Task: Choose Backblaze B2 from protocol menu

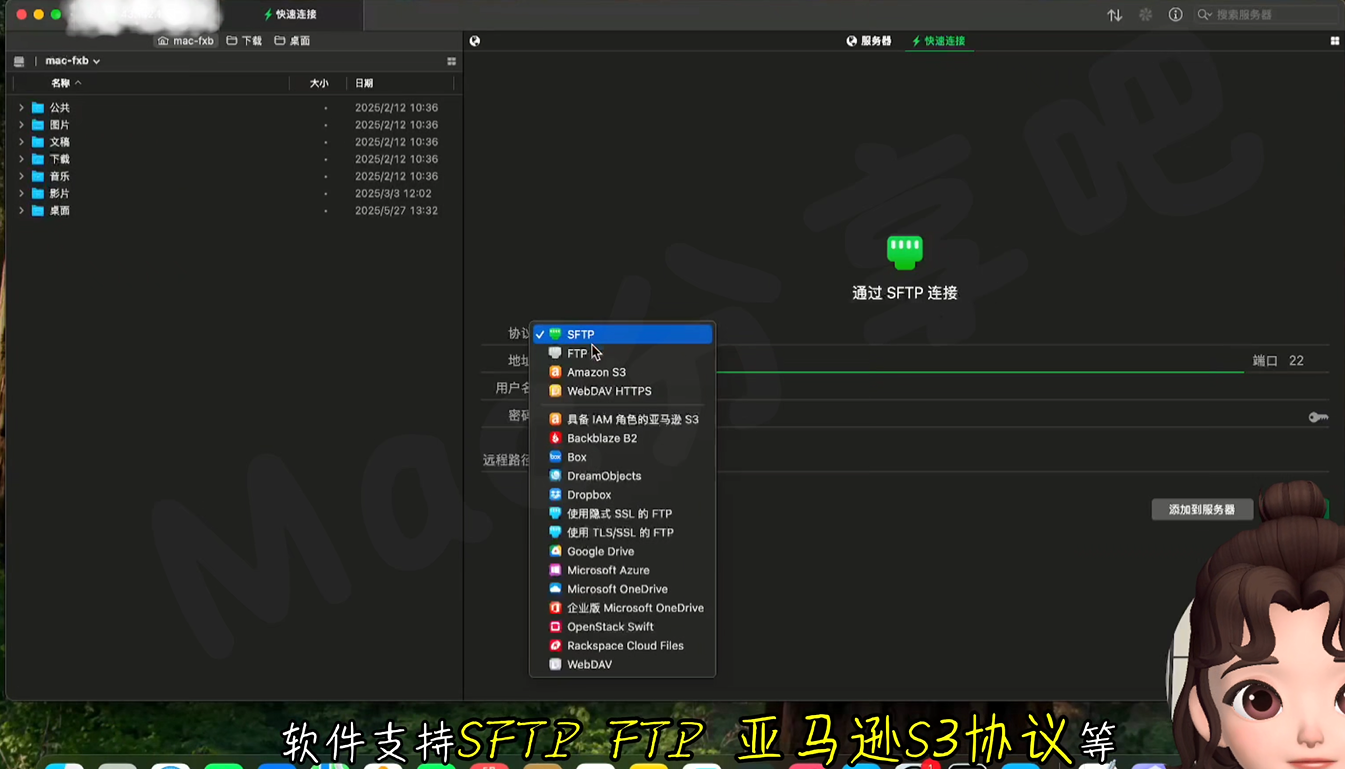Action: 622,438
